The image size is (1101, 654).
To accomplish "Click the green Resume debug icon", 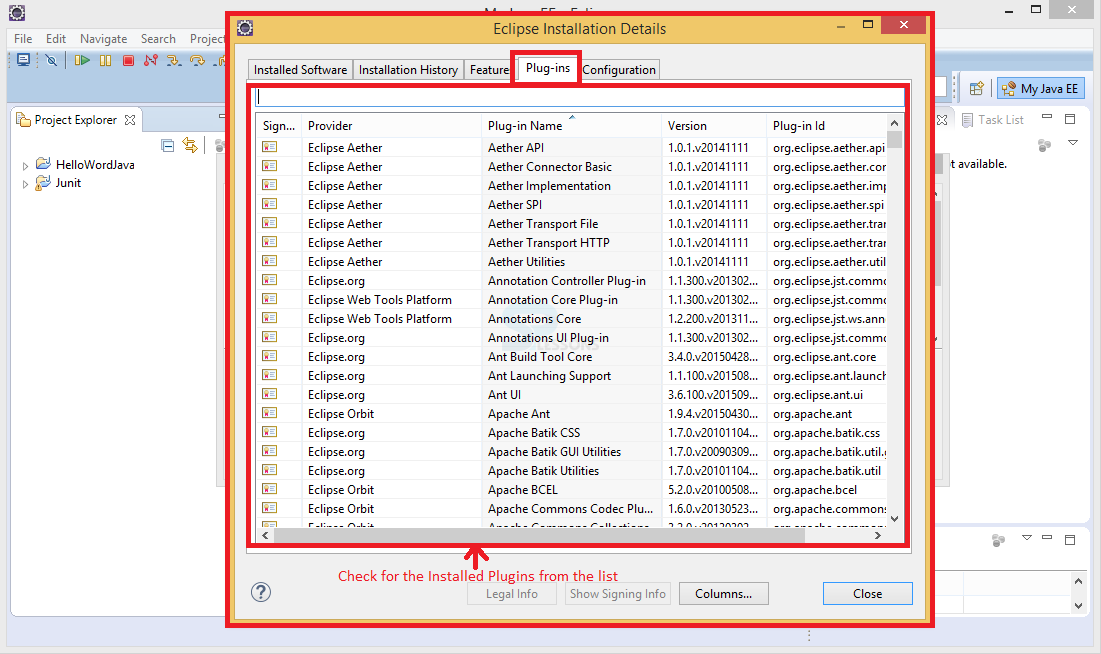I will pos(82,60).
